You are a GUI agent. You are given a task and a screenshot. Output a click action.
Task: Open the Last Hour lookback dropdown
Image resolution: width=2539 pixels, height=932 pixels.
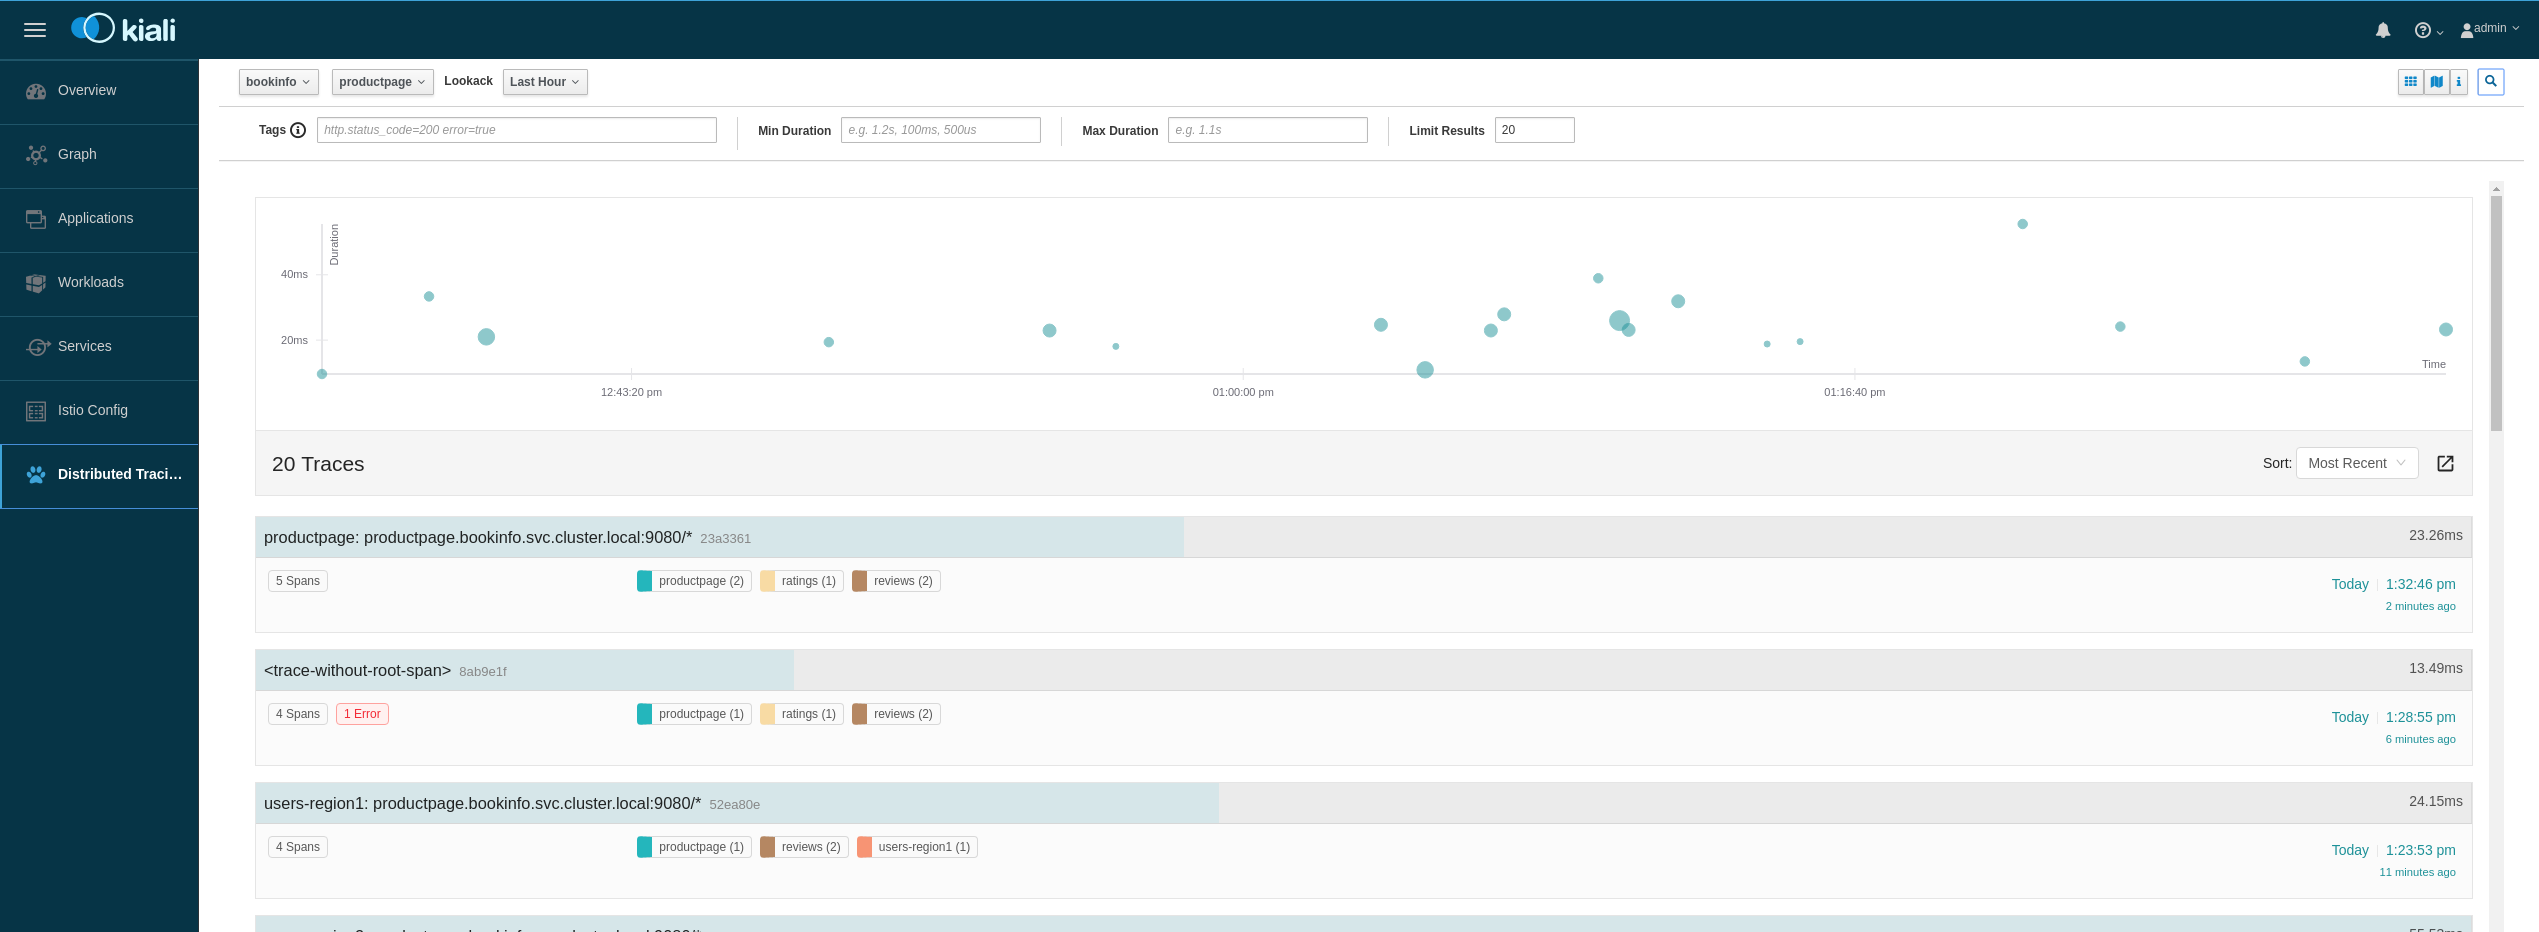[545, 82]
